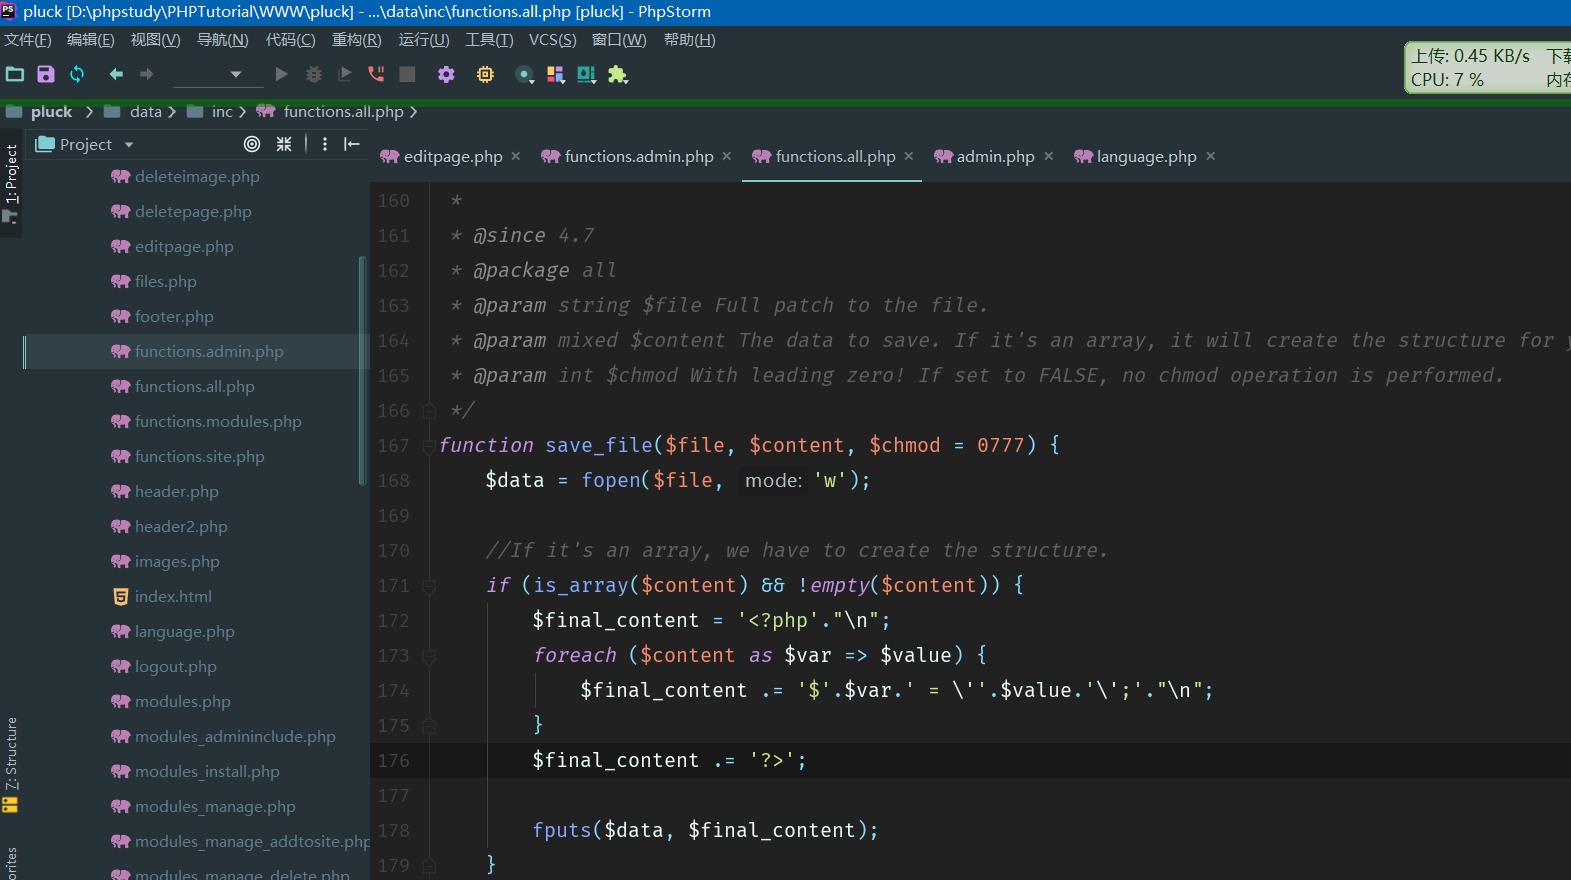Click the pluck breadcrumb
This screenshot has height=880, width=1571.
[51, 112]
